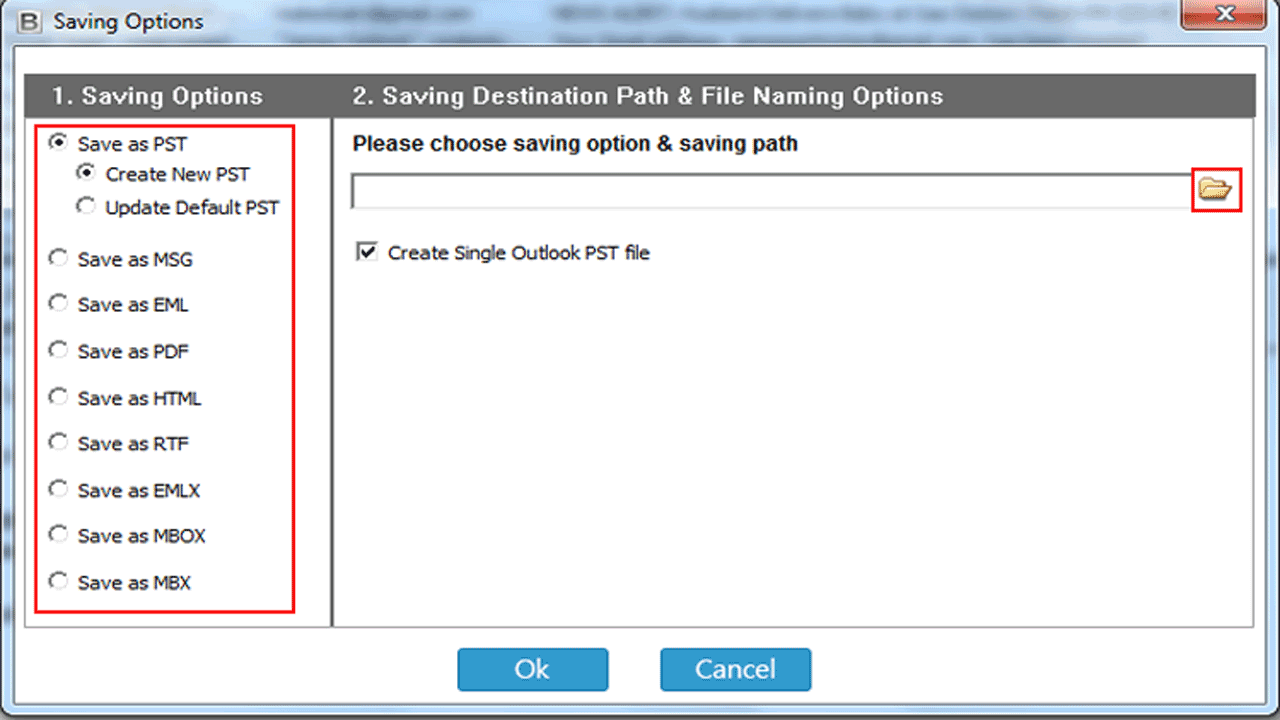Pick the Save as PDF option
This screenshot has height=720, width=1280.
click(59, 351)
